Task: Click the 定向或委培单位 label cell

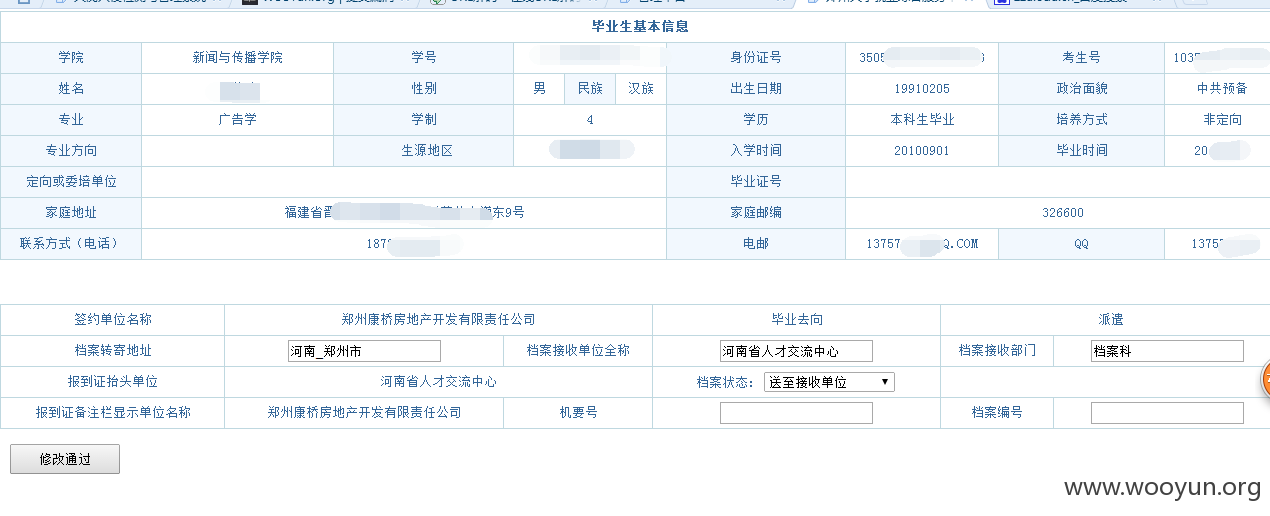Action: [x=71, y=182]
